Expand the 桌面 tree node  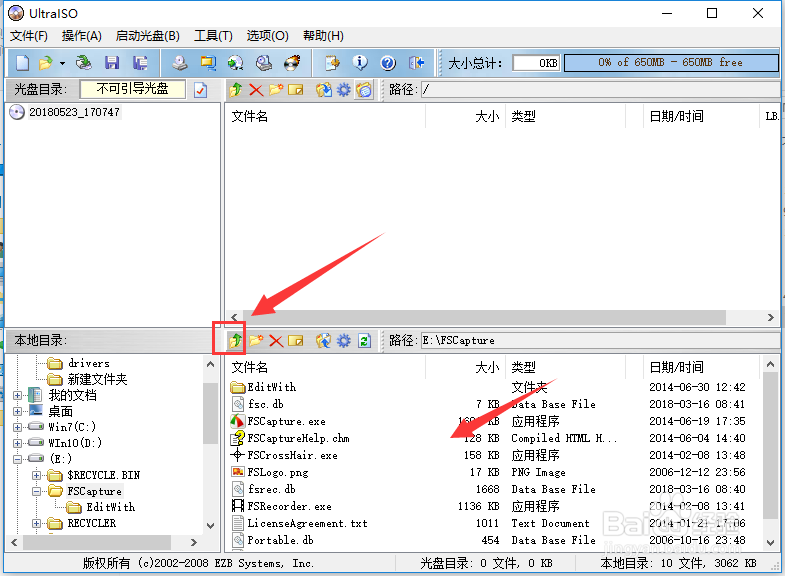click(x=18, y=412)
